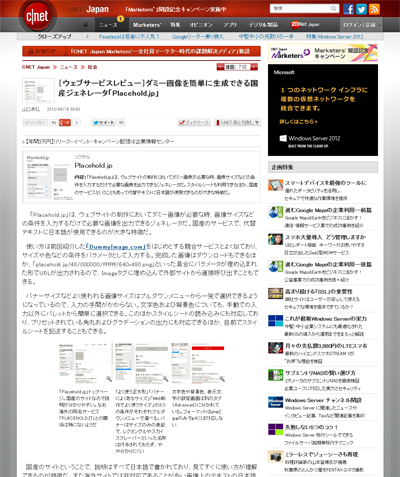This screenshot has height=477, width=400.
Task: Open 'Googleリーダー乗り換え' close-up link
Action: pyautogui.click(x=198, y=36)
